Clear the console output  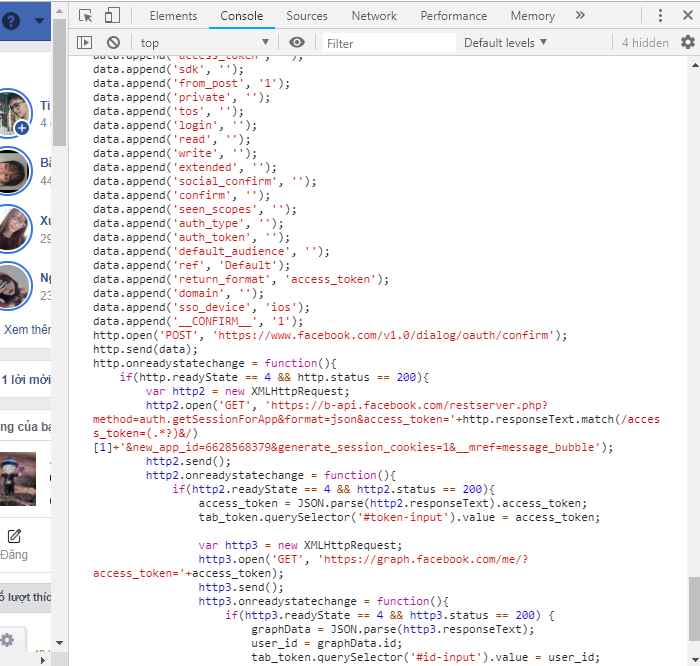tap(113, 43)
